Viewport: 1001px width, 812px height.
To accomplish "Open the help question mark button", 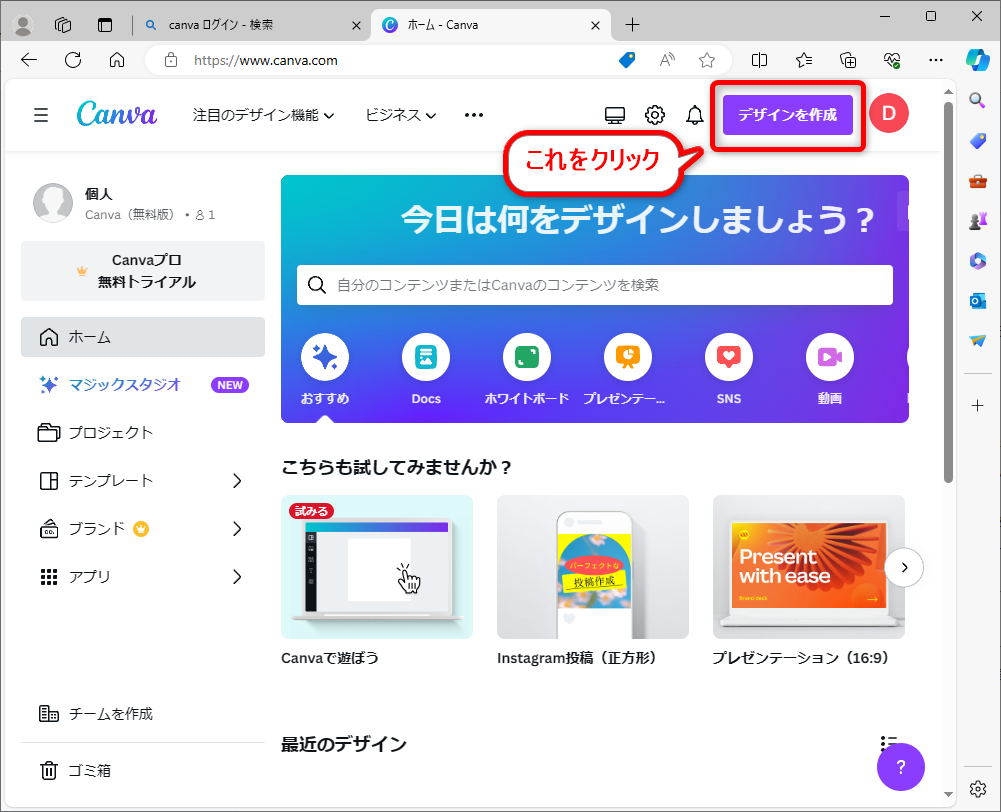I will pos(901,767).
